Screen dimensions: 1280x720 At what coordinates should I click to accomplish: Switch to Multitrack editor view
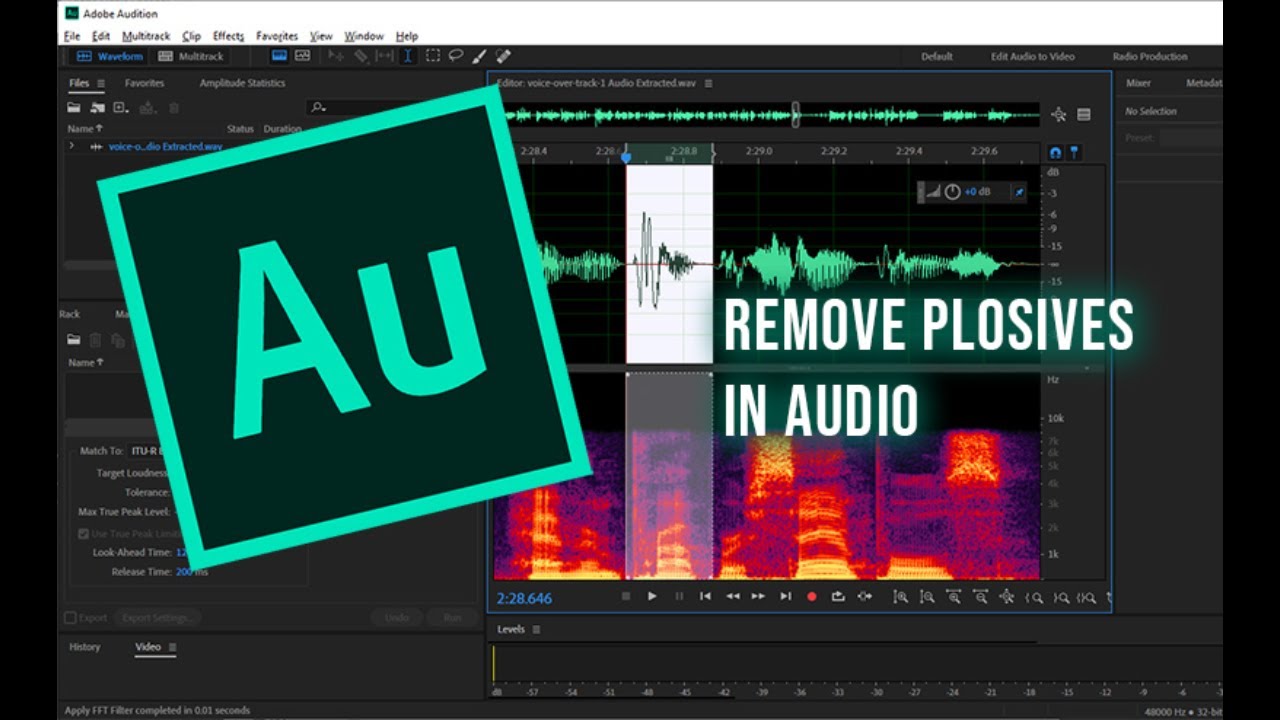point(191,57)
